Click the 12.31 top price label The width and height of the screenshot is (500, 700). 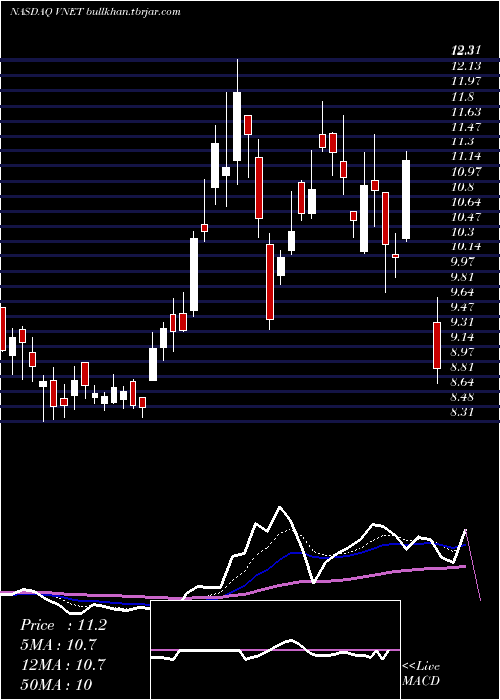467,51
